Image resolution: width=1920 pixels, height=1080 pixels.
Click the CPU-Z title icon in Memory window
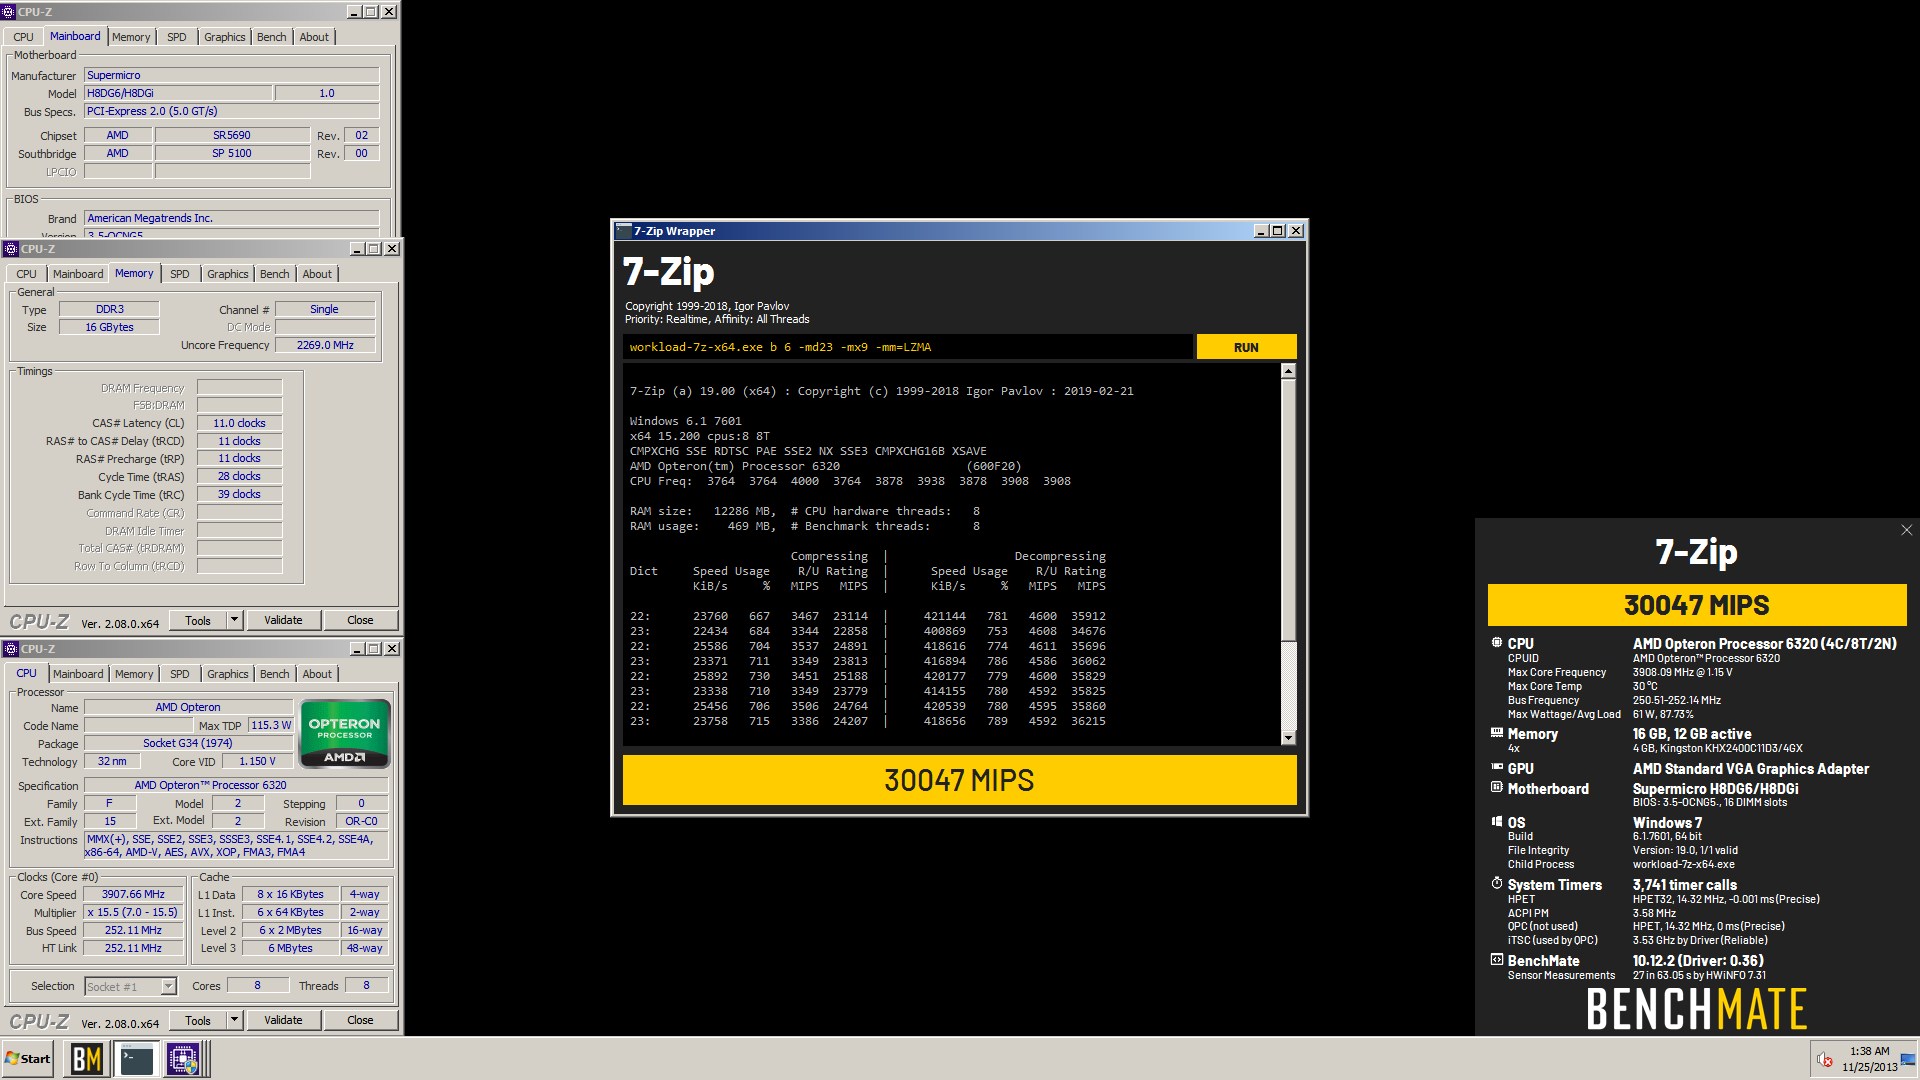[x=11, y=249]
